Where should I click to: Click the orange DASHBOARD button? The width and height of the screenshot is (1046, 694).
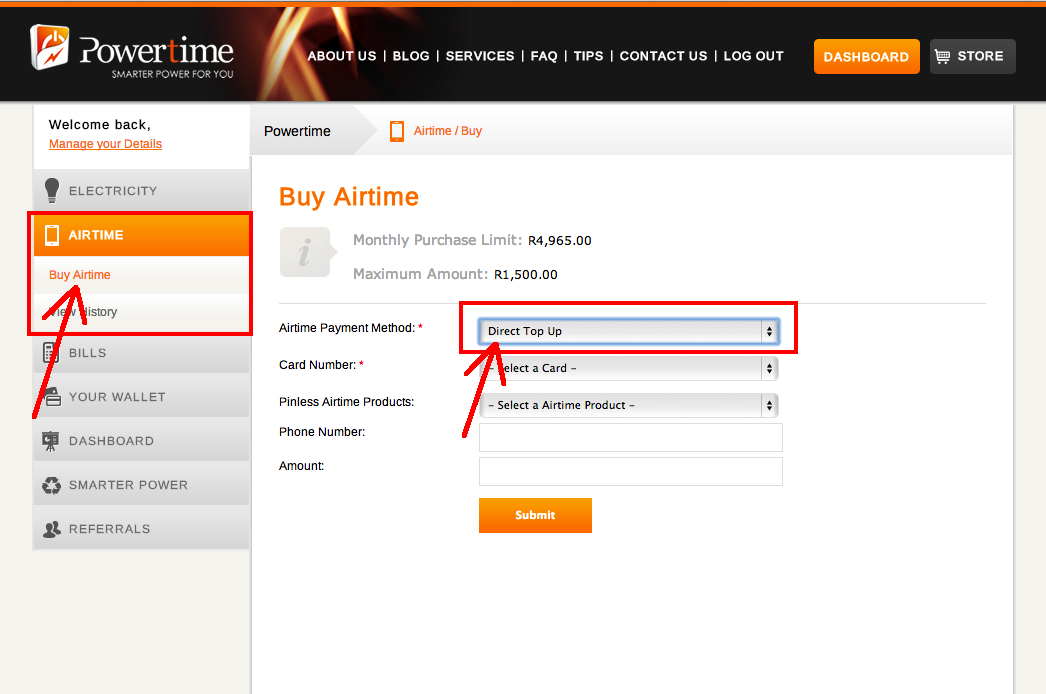tap(867, 57)
